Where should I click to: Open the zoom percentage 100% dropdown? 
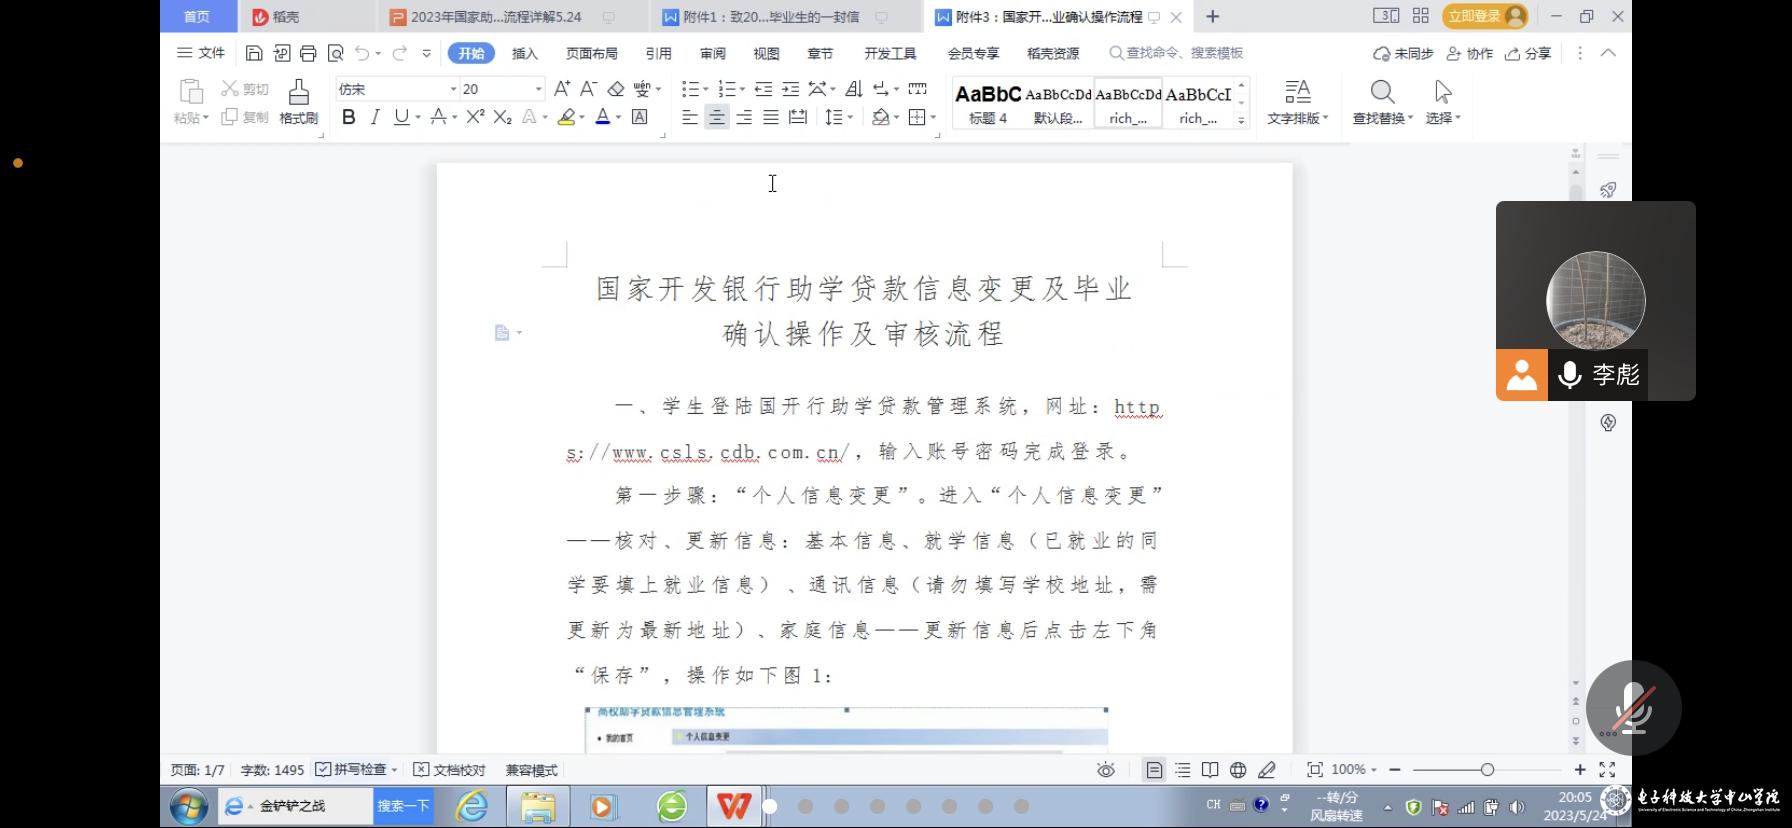click(1354, 770)
